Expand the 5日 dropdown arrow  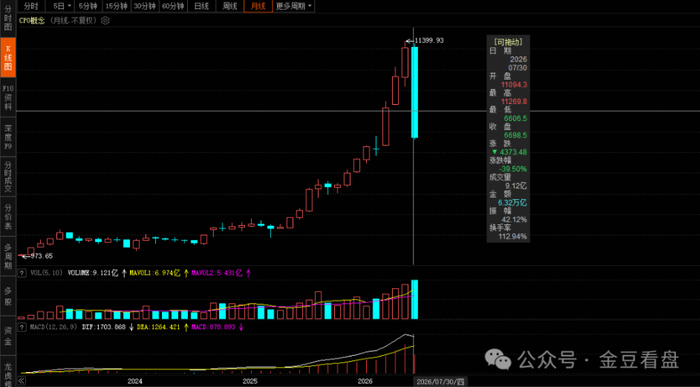click(69, 6)
